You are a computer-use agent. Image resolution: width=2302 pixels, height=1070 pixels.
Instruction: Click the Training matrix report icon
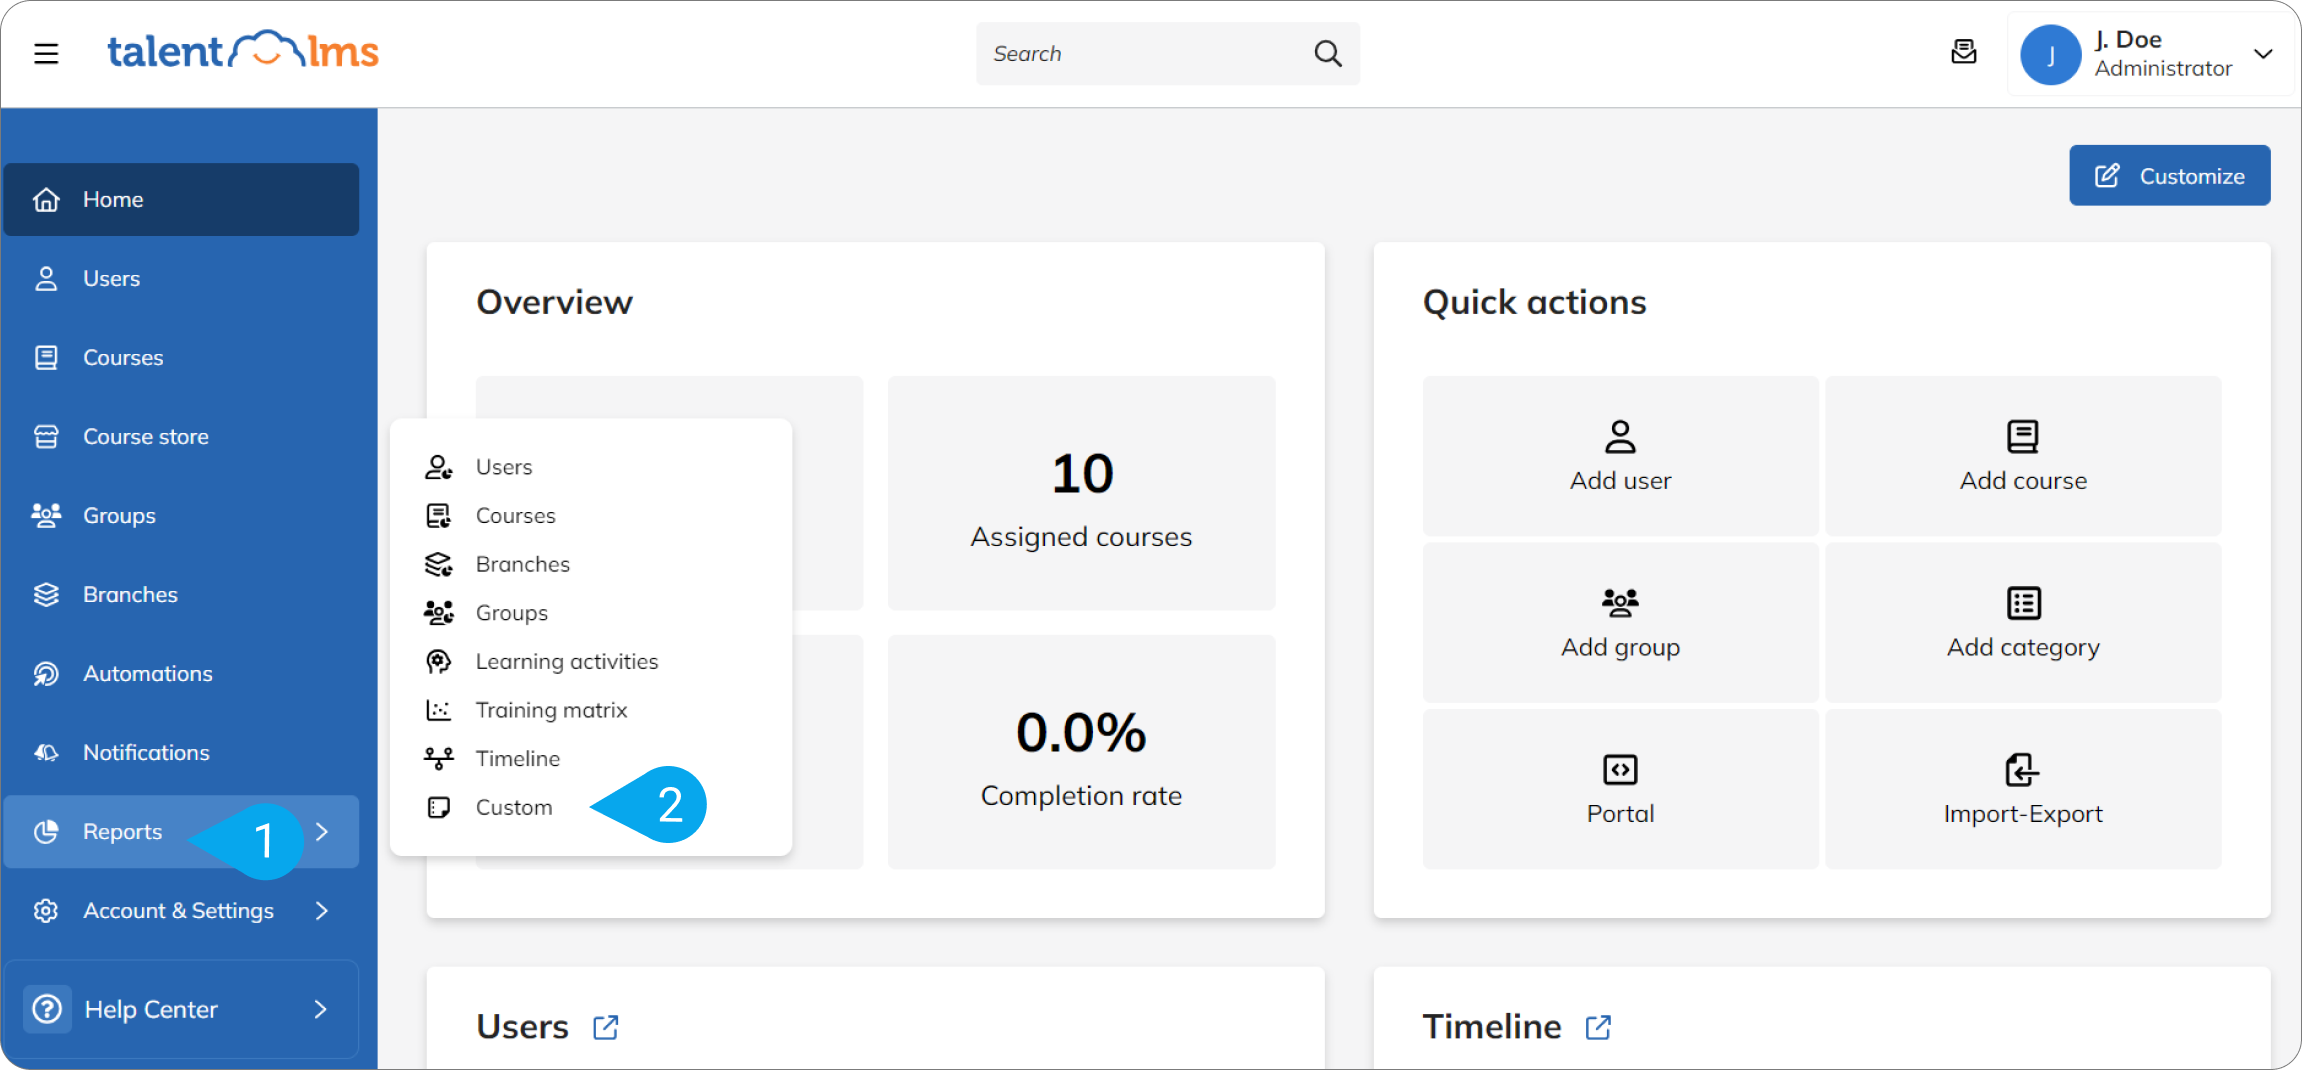coord(438,710)
